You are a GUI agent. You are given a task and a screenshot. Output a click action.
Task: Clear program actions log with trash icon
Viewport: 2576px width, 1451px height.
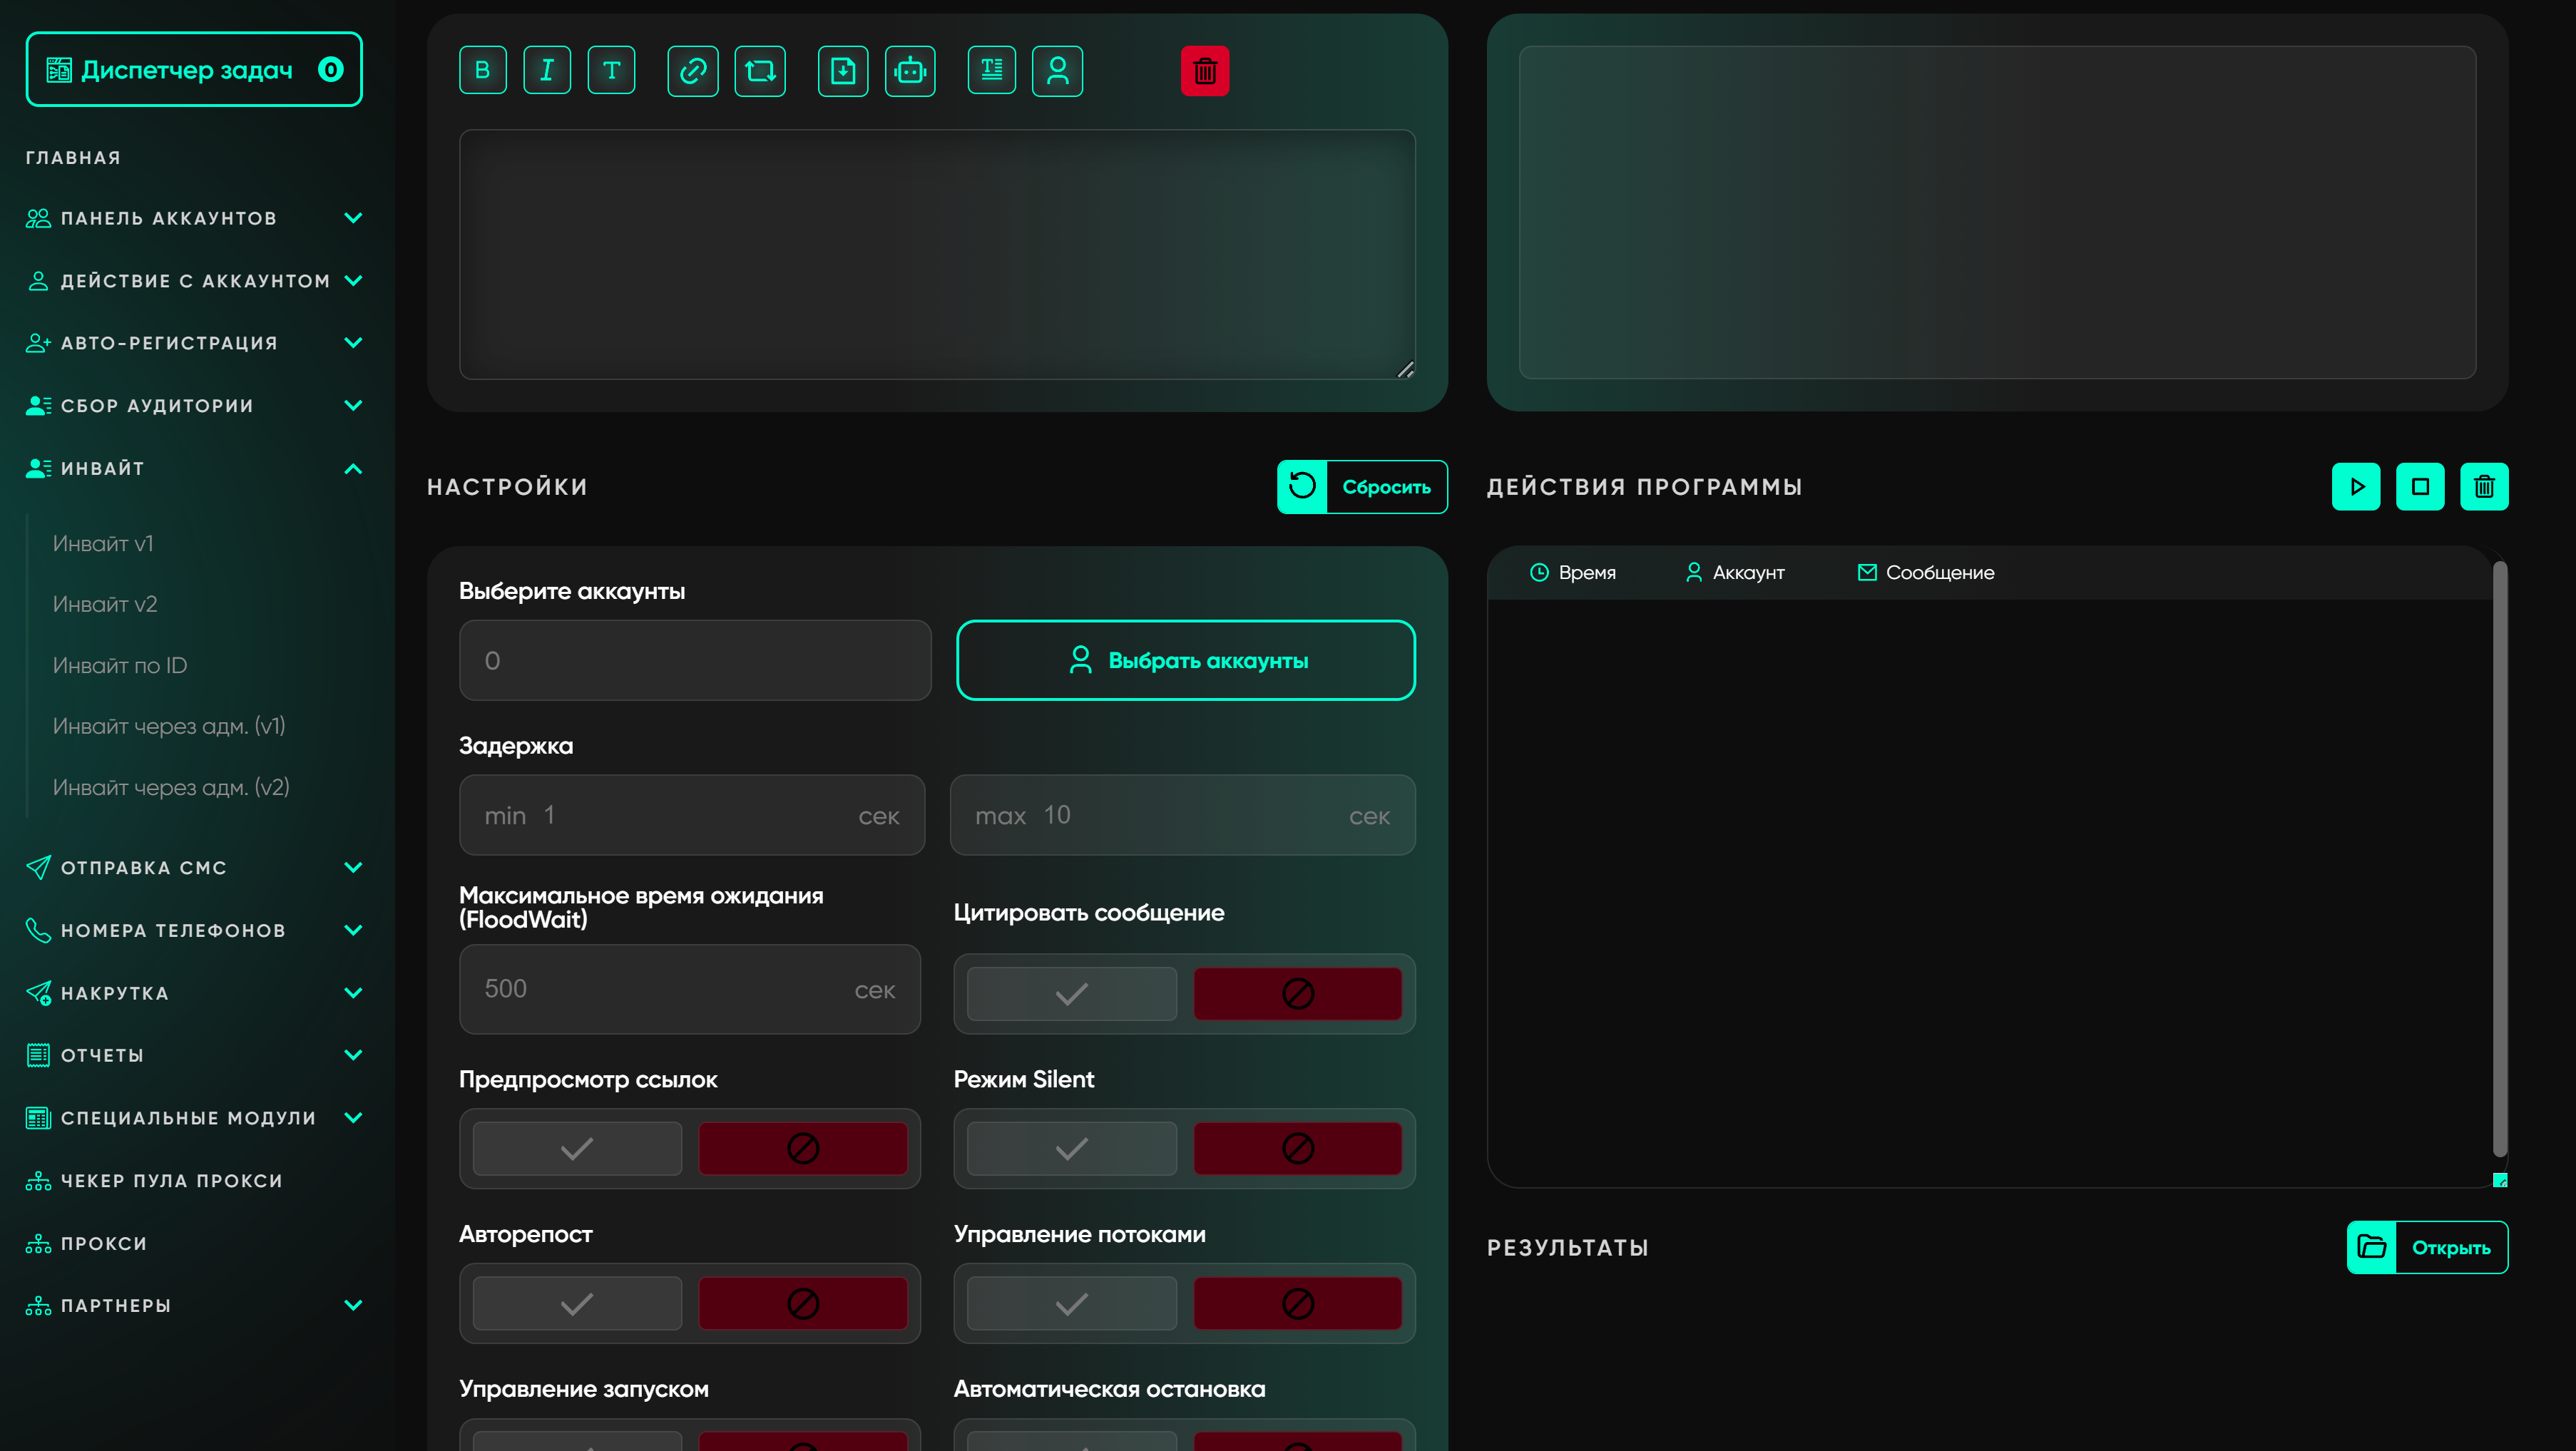pos(2484,487)
